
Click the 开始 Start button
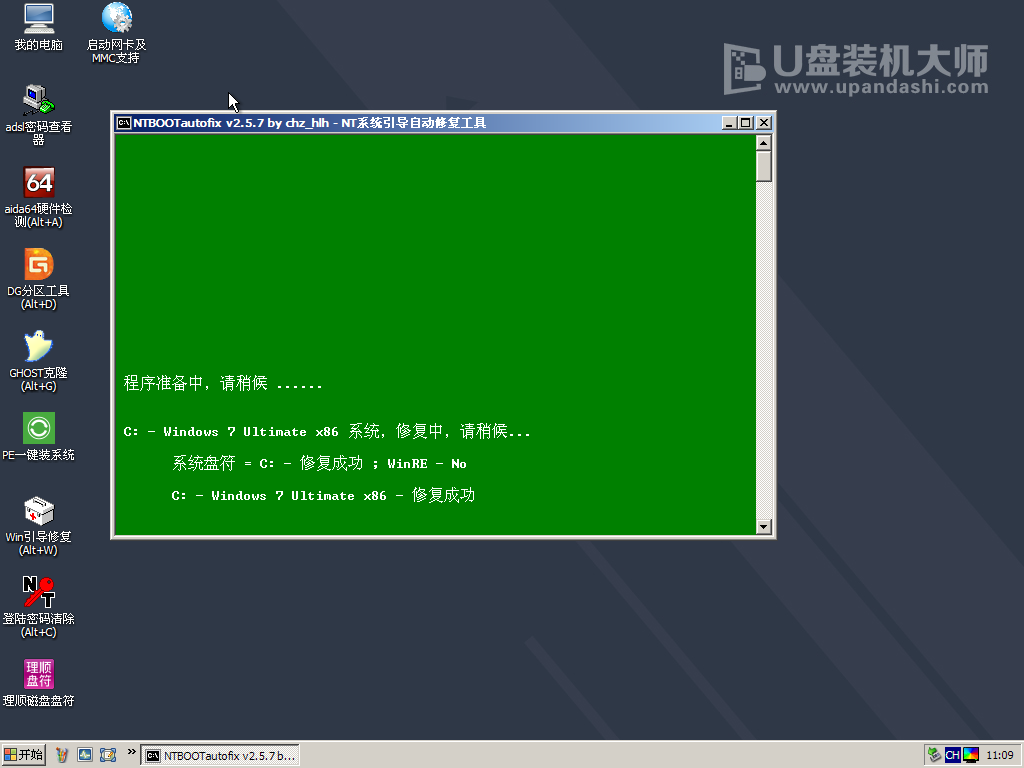tap(24, 755)
